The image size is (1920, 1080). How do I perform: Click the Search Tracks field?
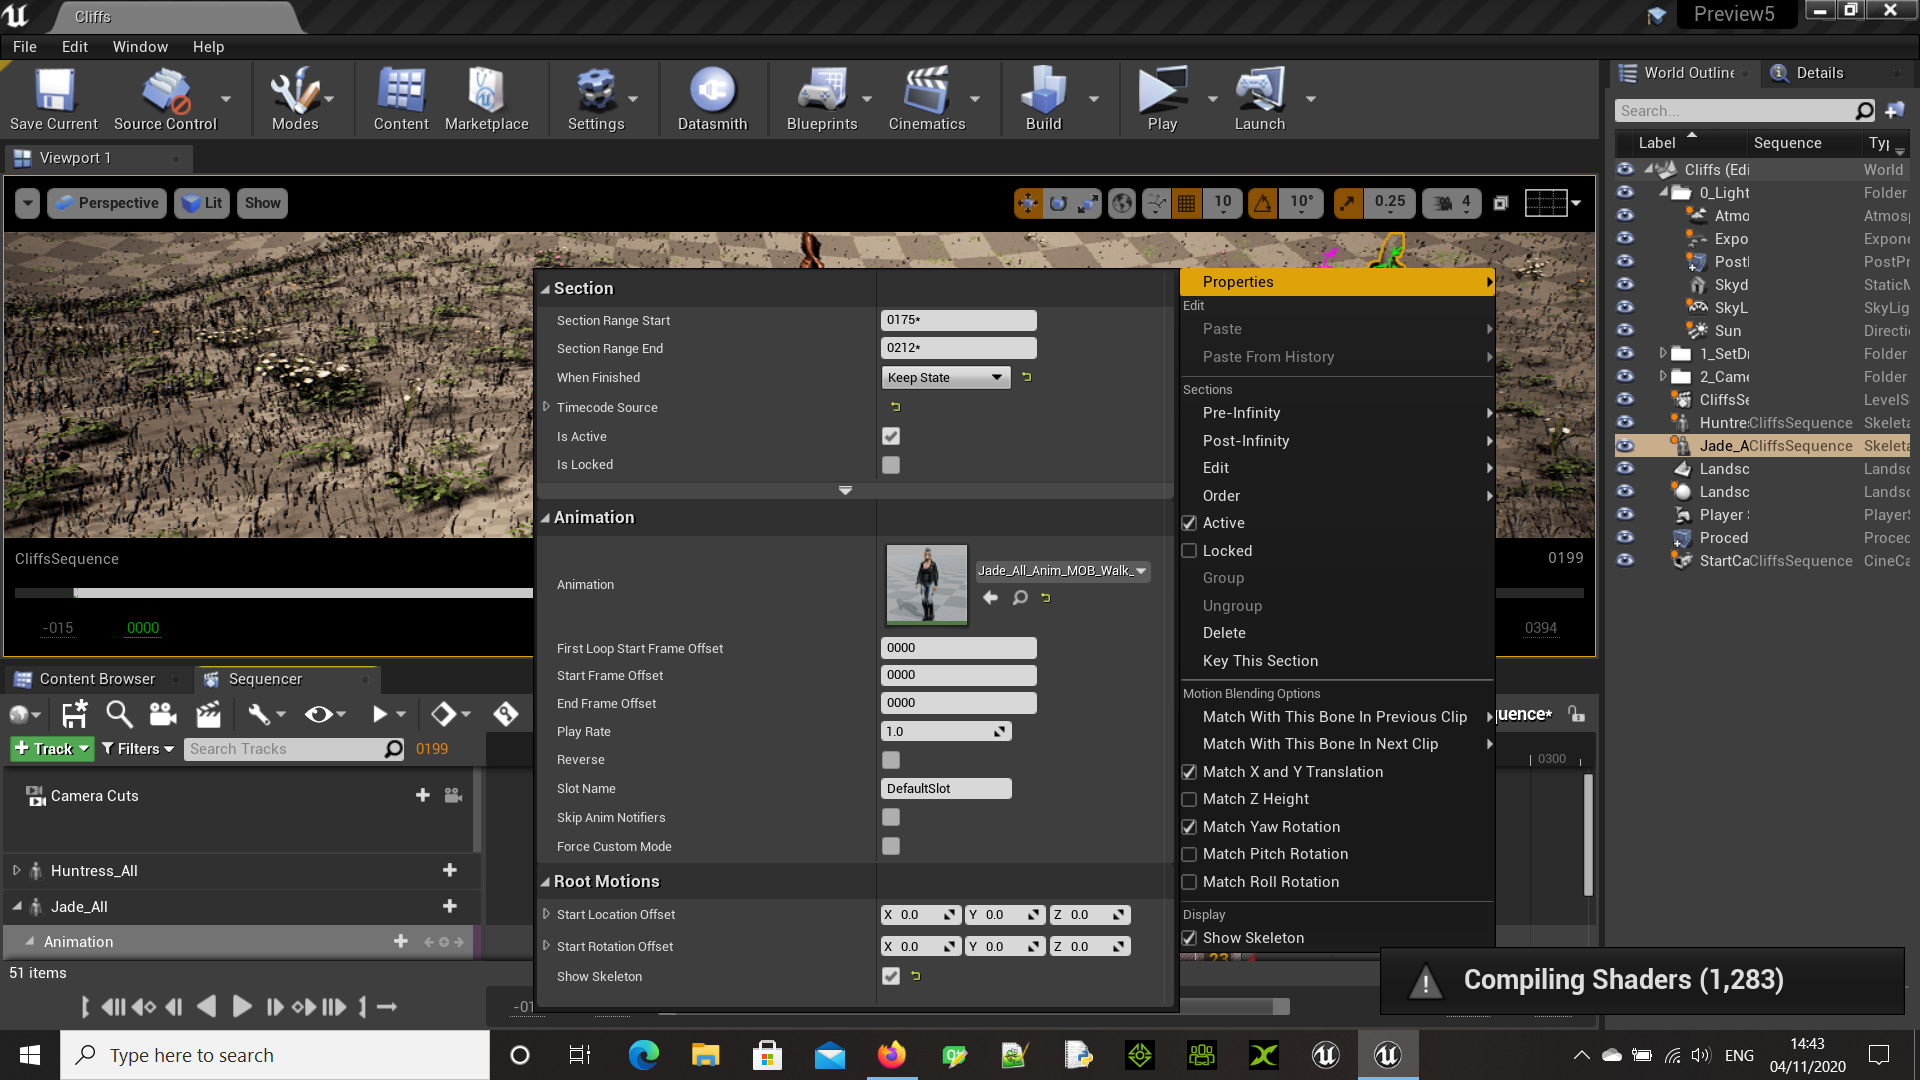pos(294,749)
